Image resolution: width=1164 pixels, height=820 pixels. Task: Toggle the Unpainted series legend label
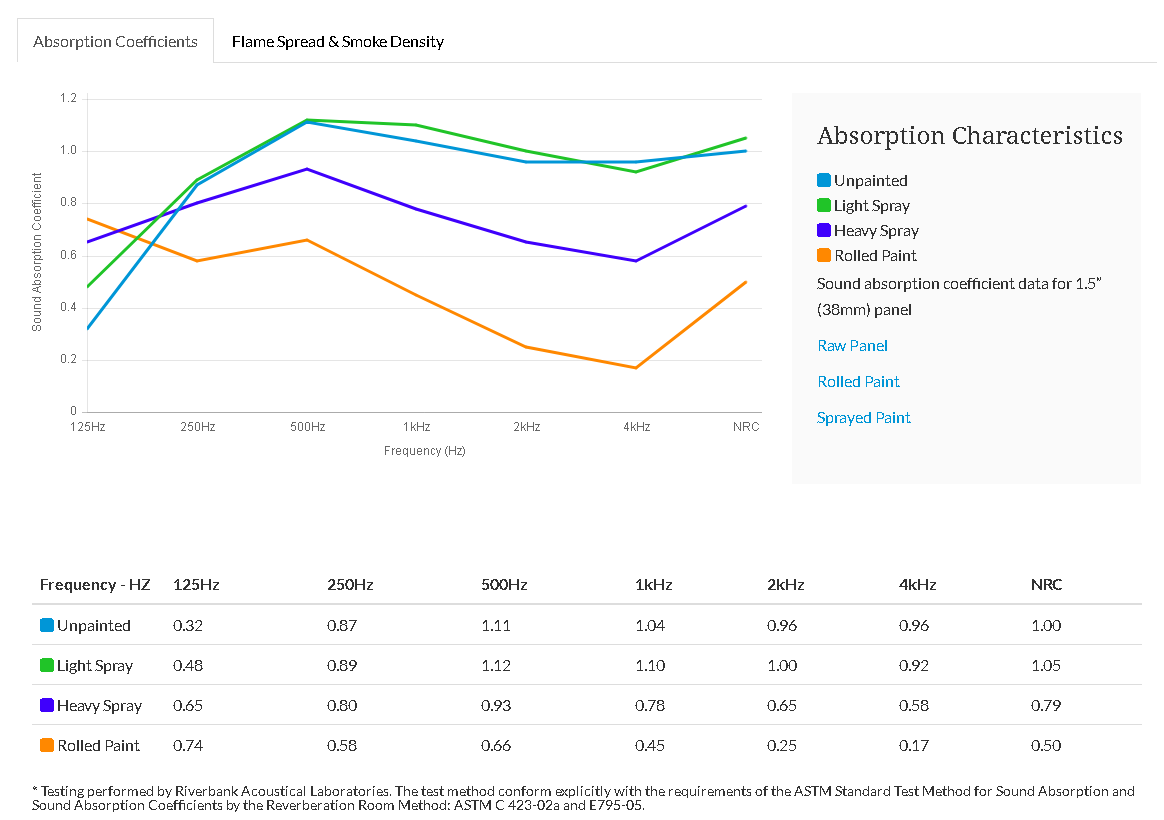[870, 181]
